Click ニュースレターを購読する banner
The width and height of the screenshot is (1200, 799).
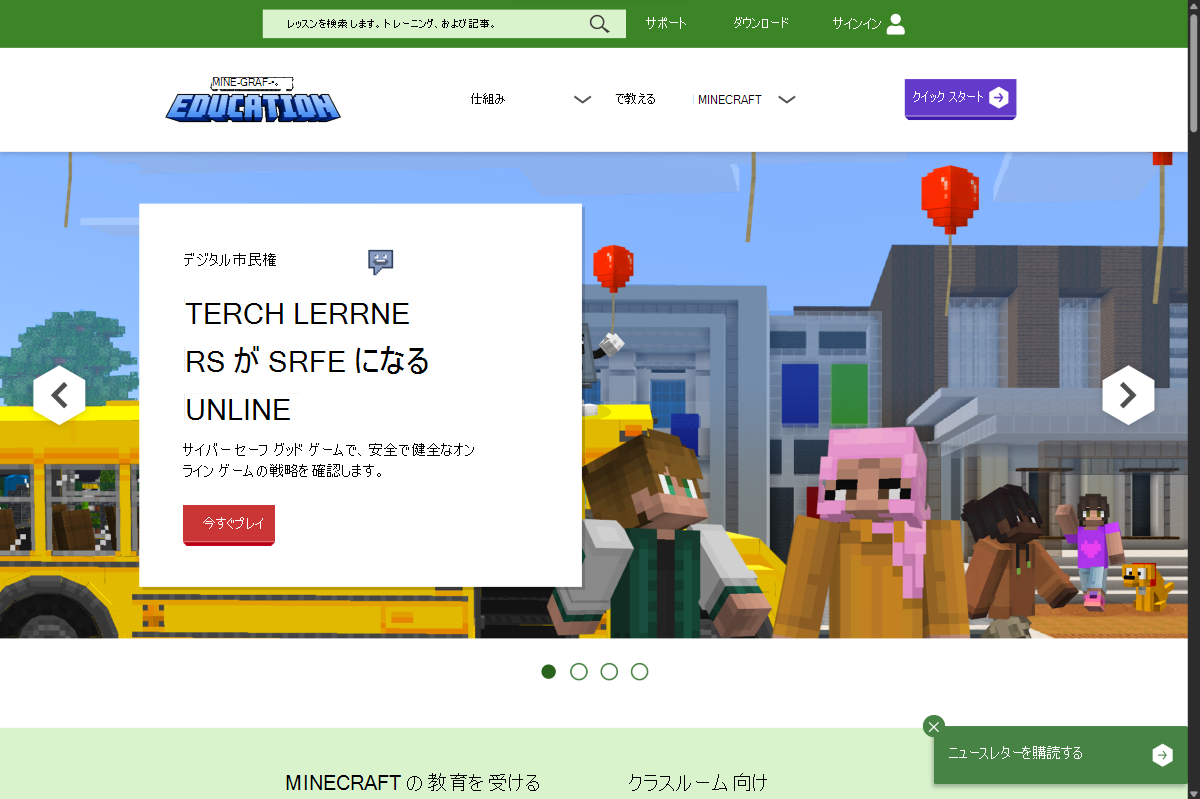(x=1061, y=755)
